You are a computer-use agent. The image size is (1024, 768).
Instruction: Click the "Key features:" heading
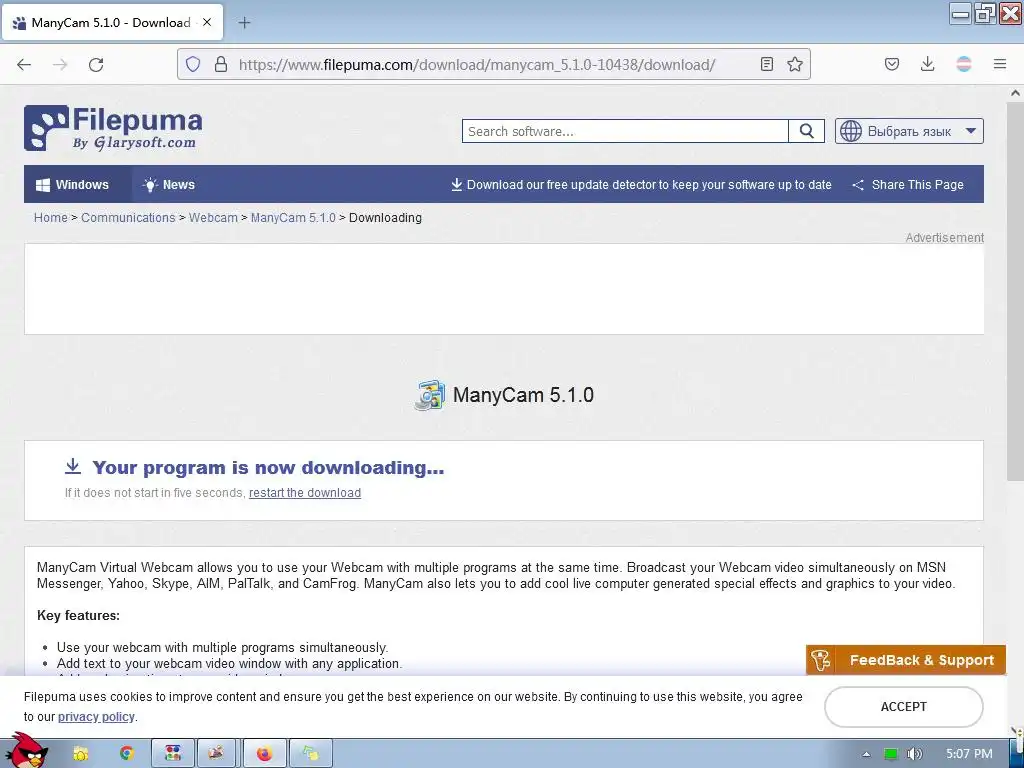(x=78, y=615)
